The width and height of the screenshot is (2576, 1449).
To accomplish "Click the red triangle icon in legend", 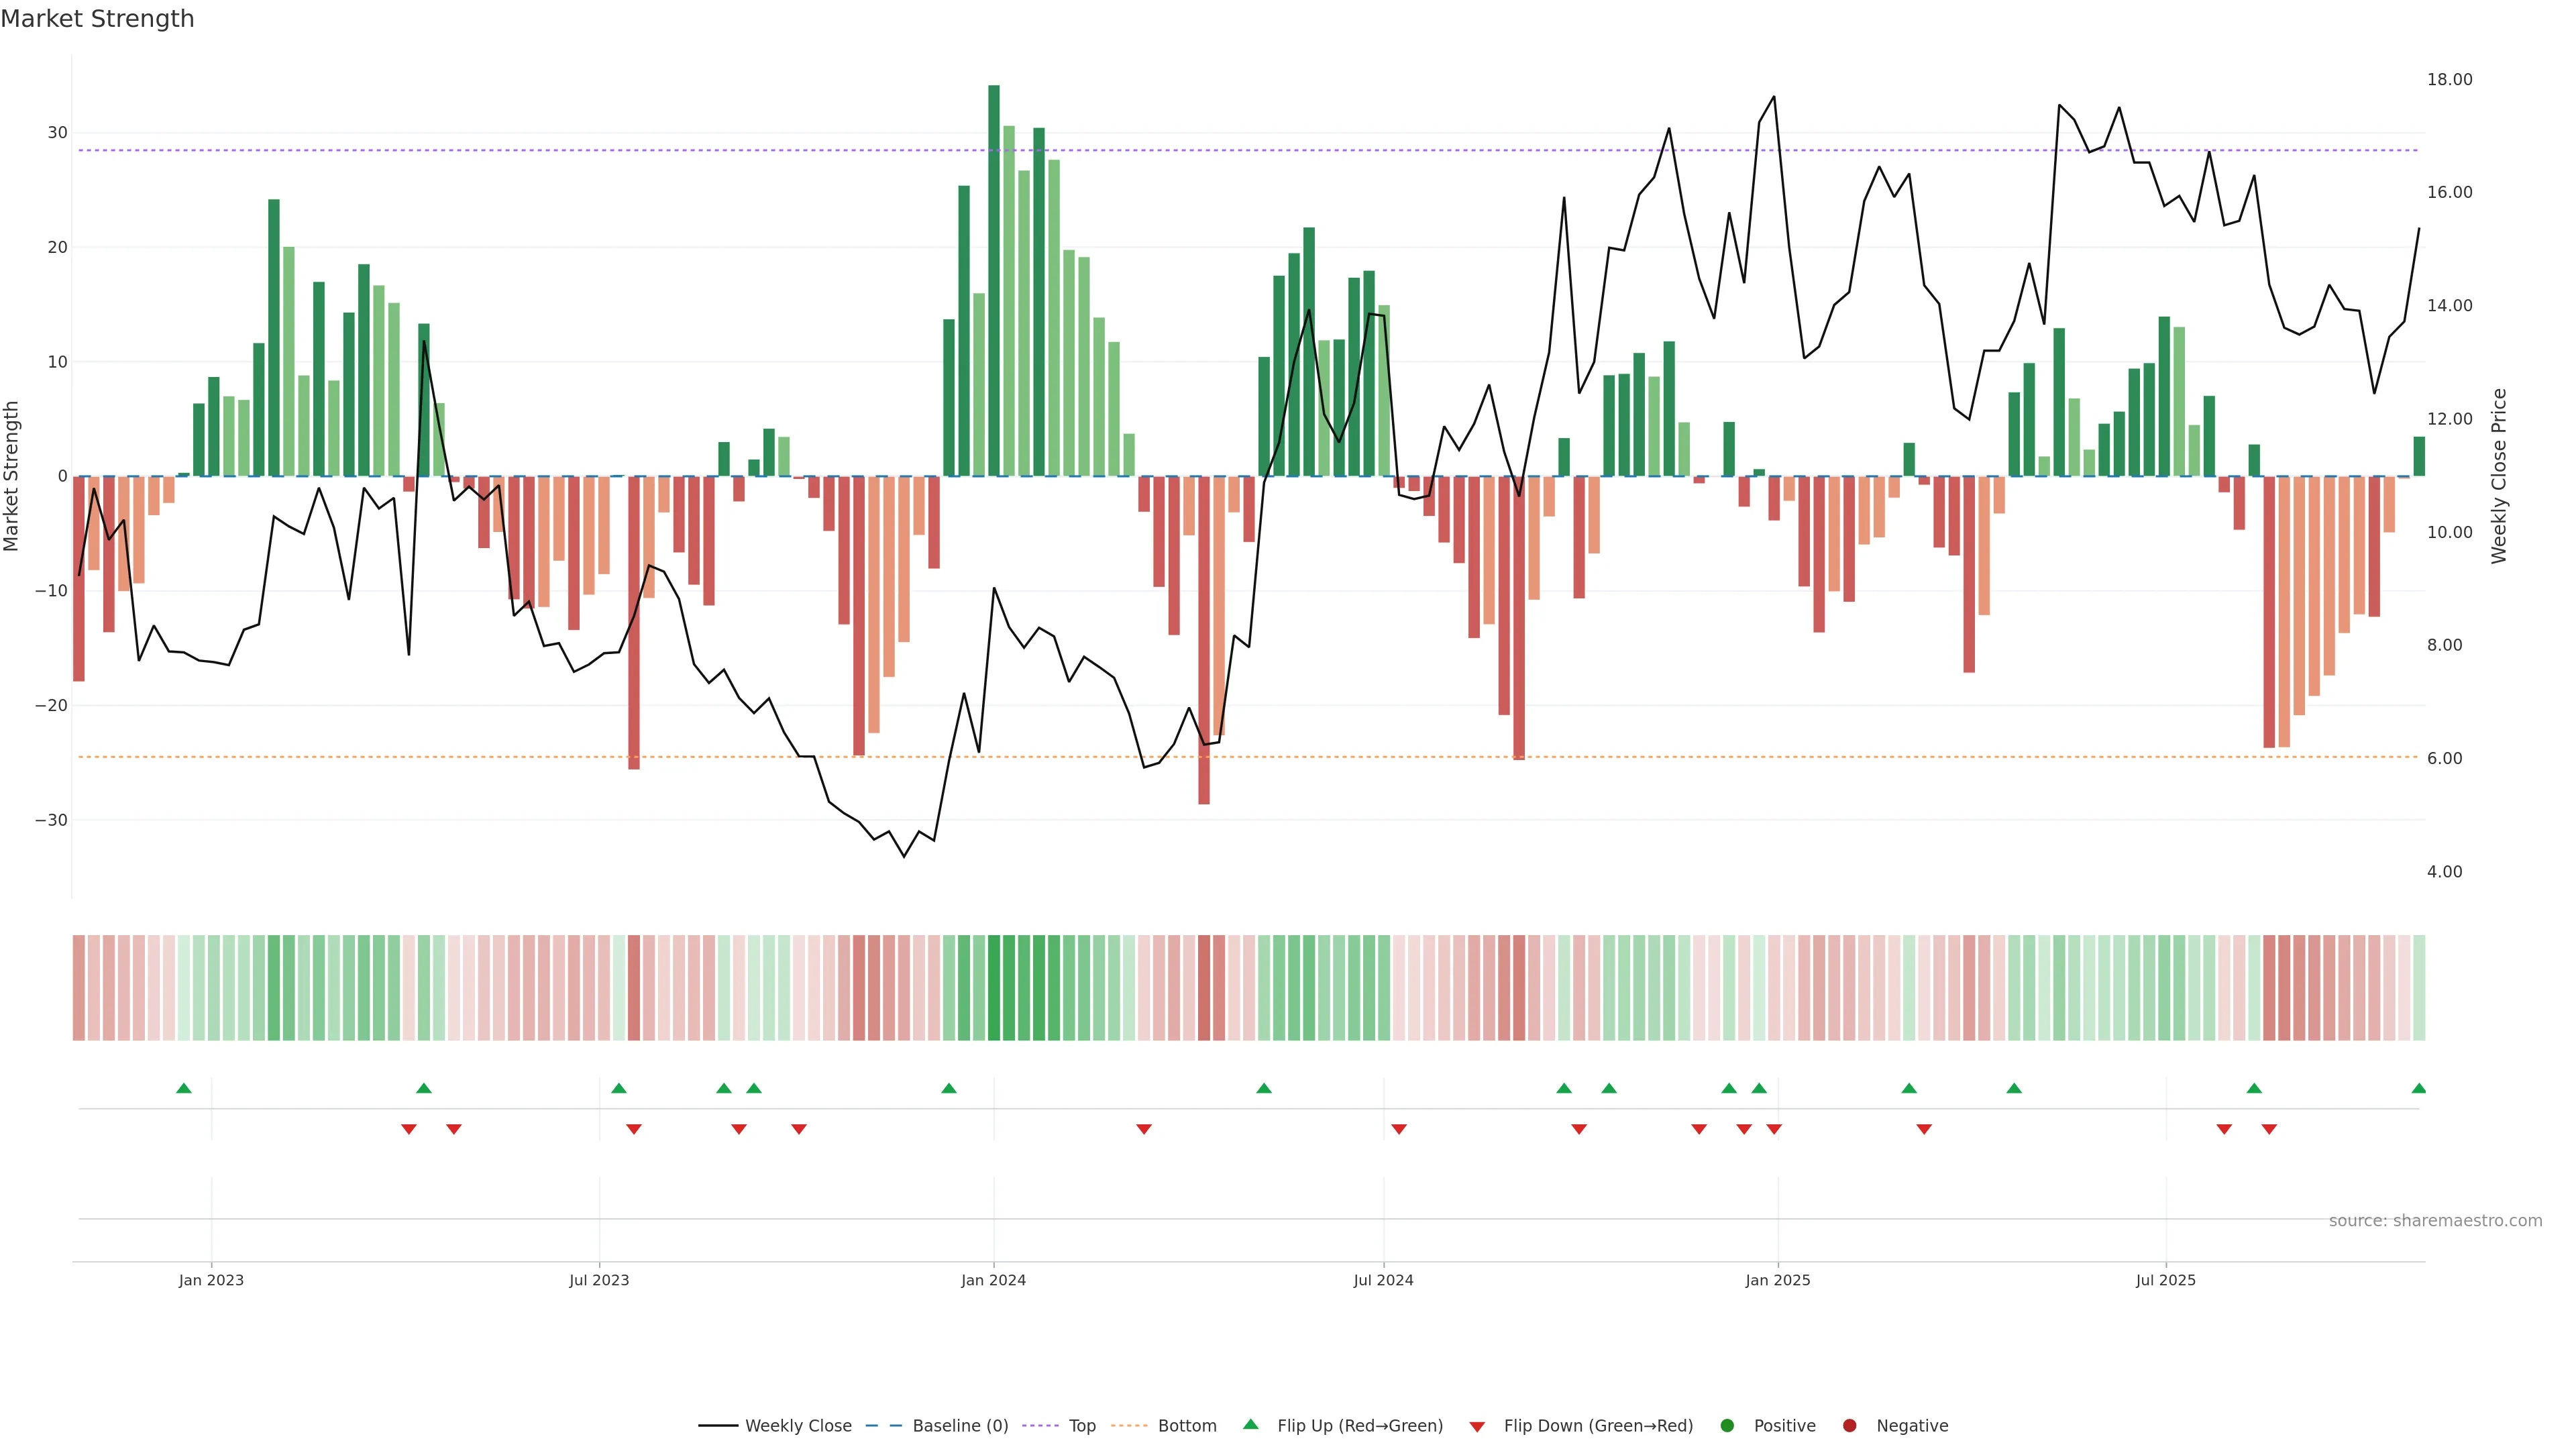I will pos(1477,1427).
